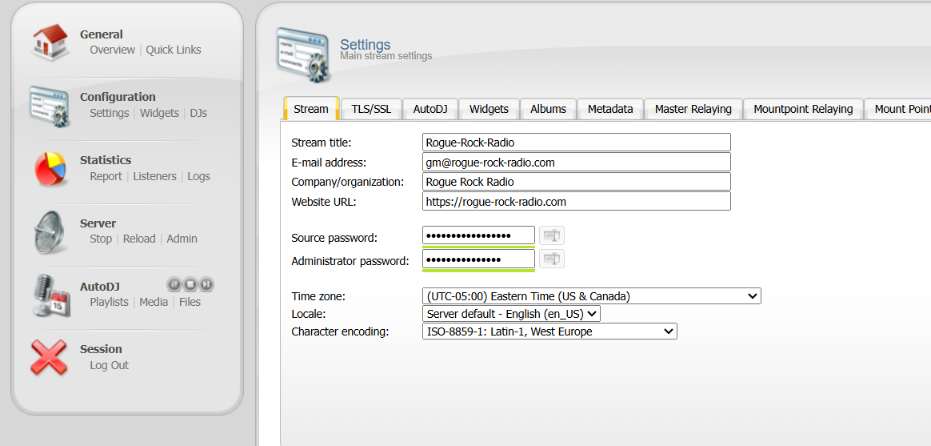Click the AutoDJ microphone calendar icon

tap(51, 296)
